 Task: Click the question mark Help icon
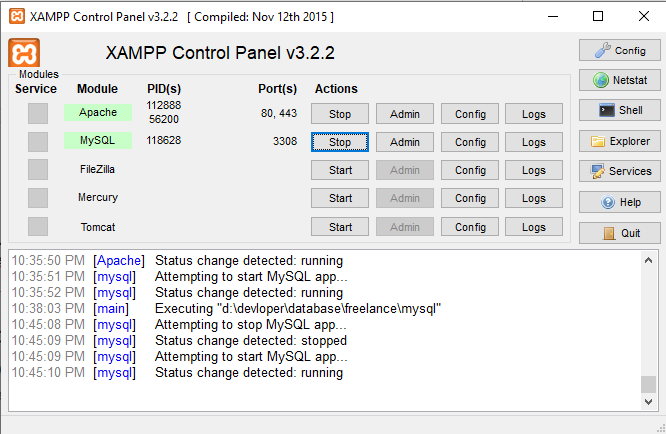[x=608, y=202]
